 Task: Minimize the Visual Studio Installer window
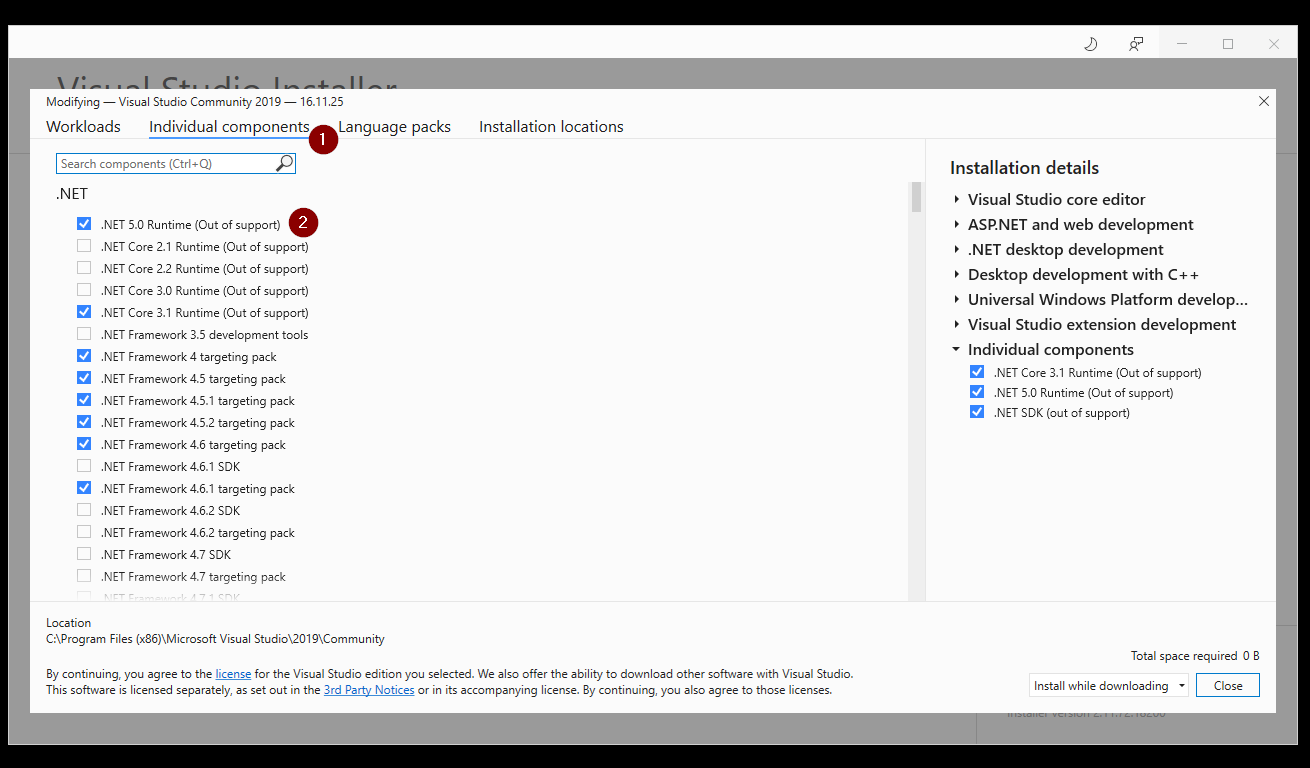click(1182, 44)
